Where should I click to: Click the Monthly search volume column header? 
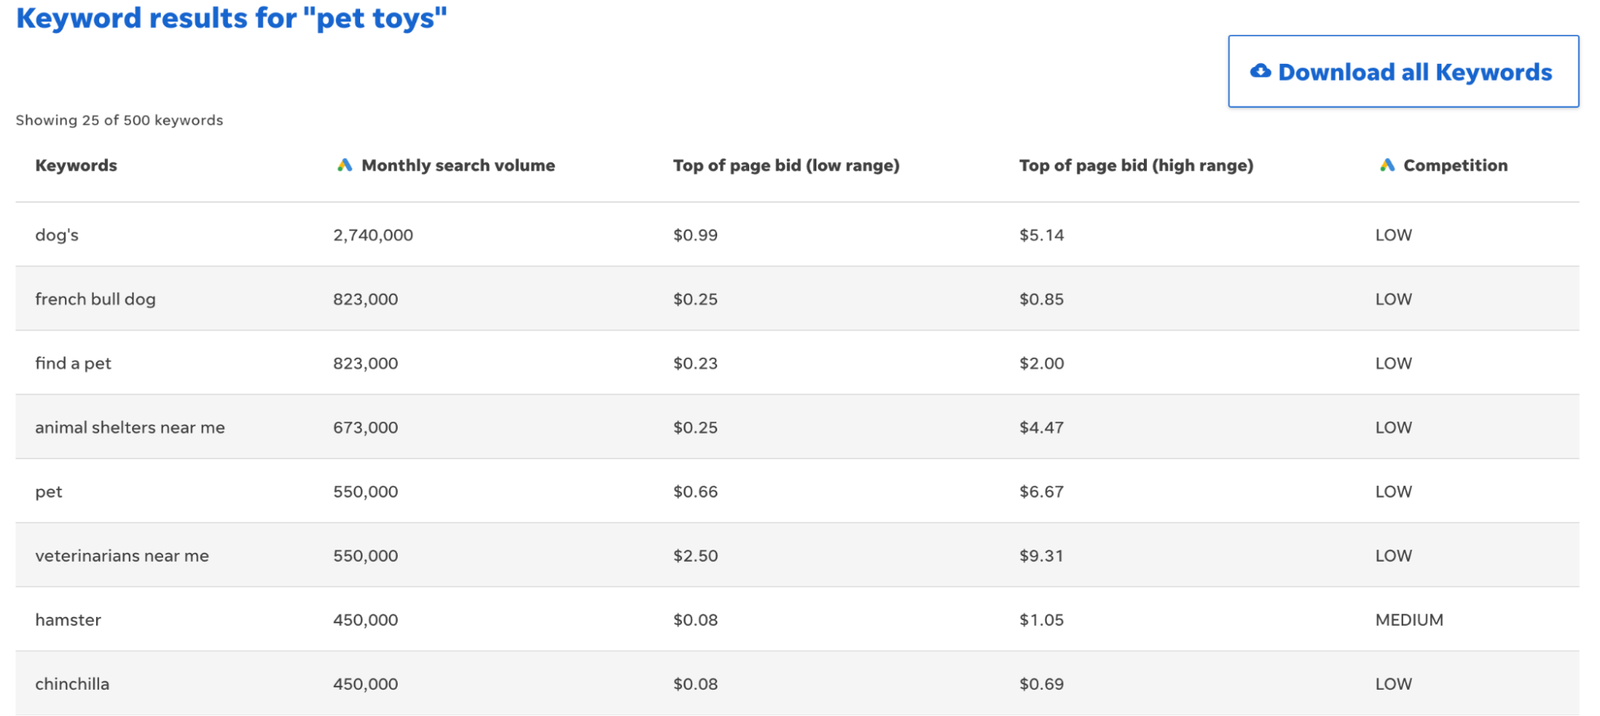458,166
